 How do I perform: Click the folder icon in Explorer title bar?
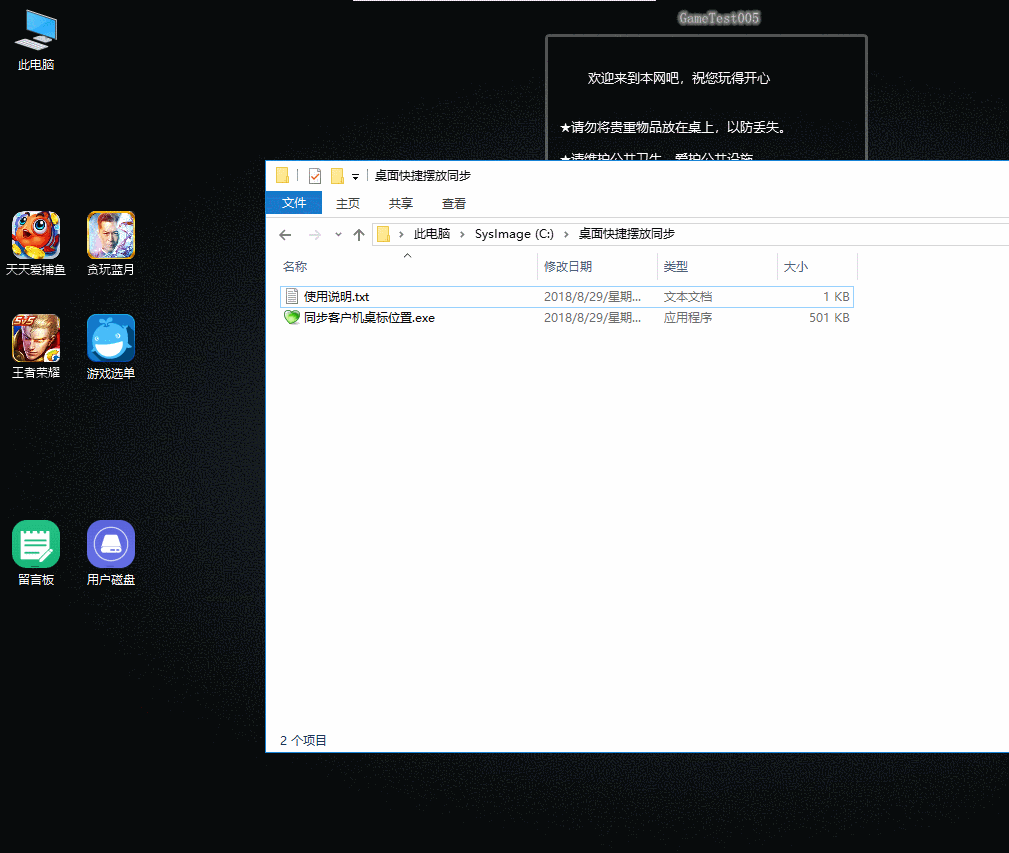(x=282, y=175)
